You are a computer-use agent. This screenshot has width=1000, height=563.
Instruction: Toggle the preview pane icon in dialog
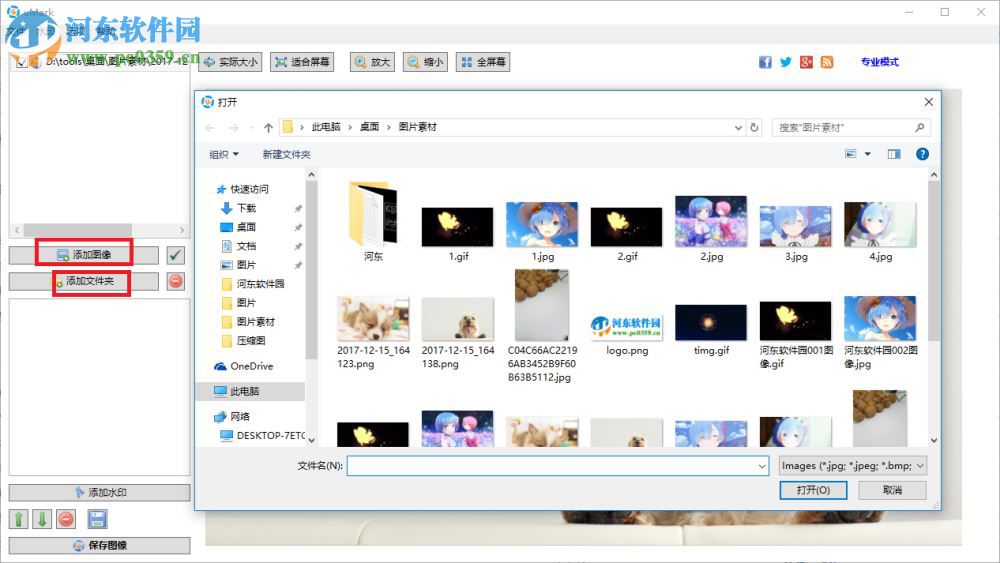click(893, 154)
